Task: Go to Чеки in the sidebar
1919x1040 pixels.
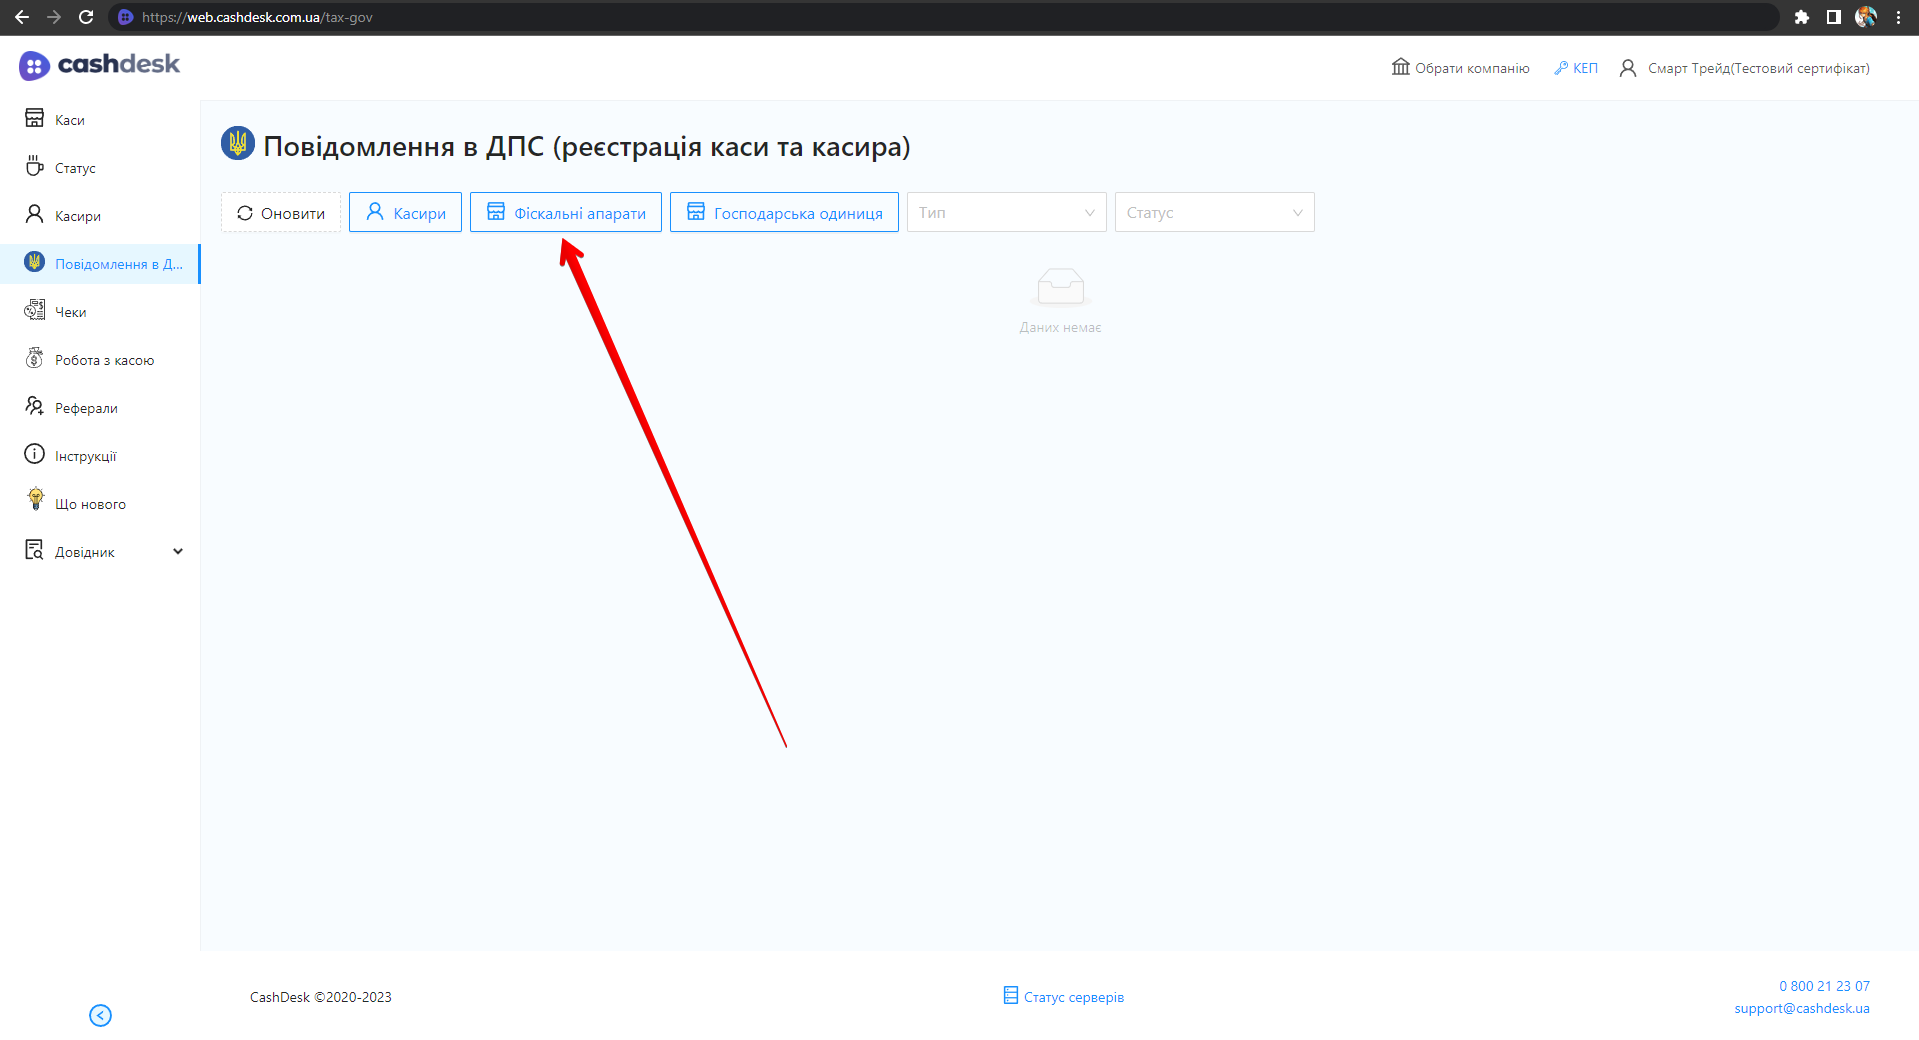Action: pyautogui.click(x=70, y=312)
